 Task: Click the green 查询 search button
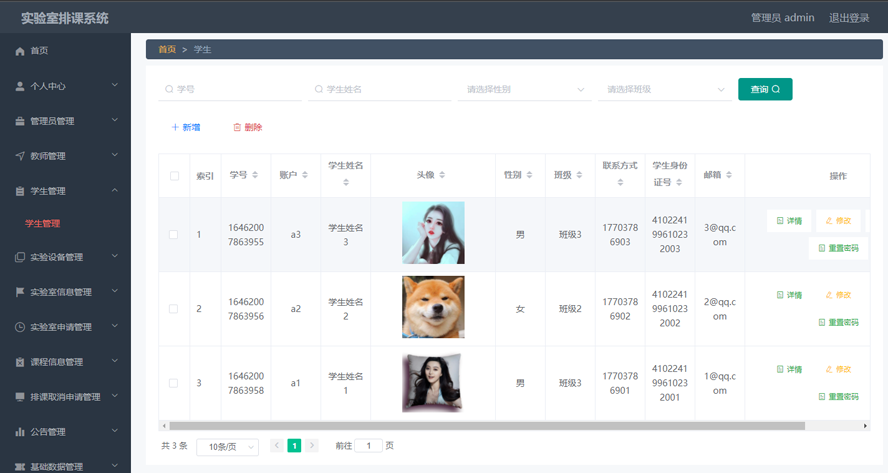[x=765, y=89]
